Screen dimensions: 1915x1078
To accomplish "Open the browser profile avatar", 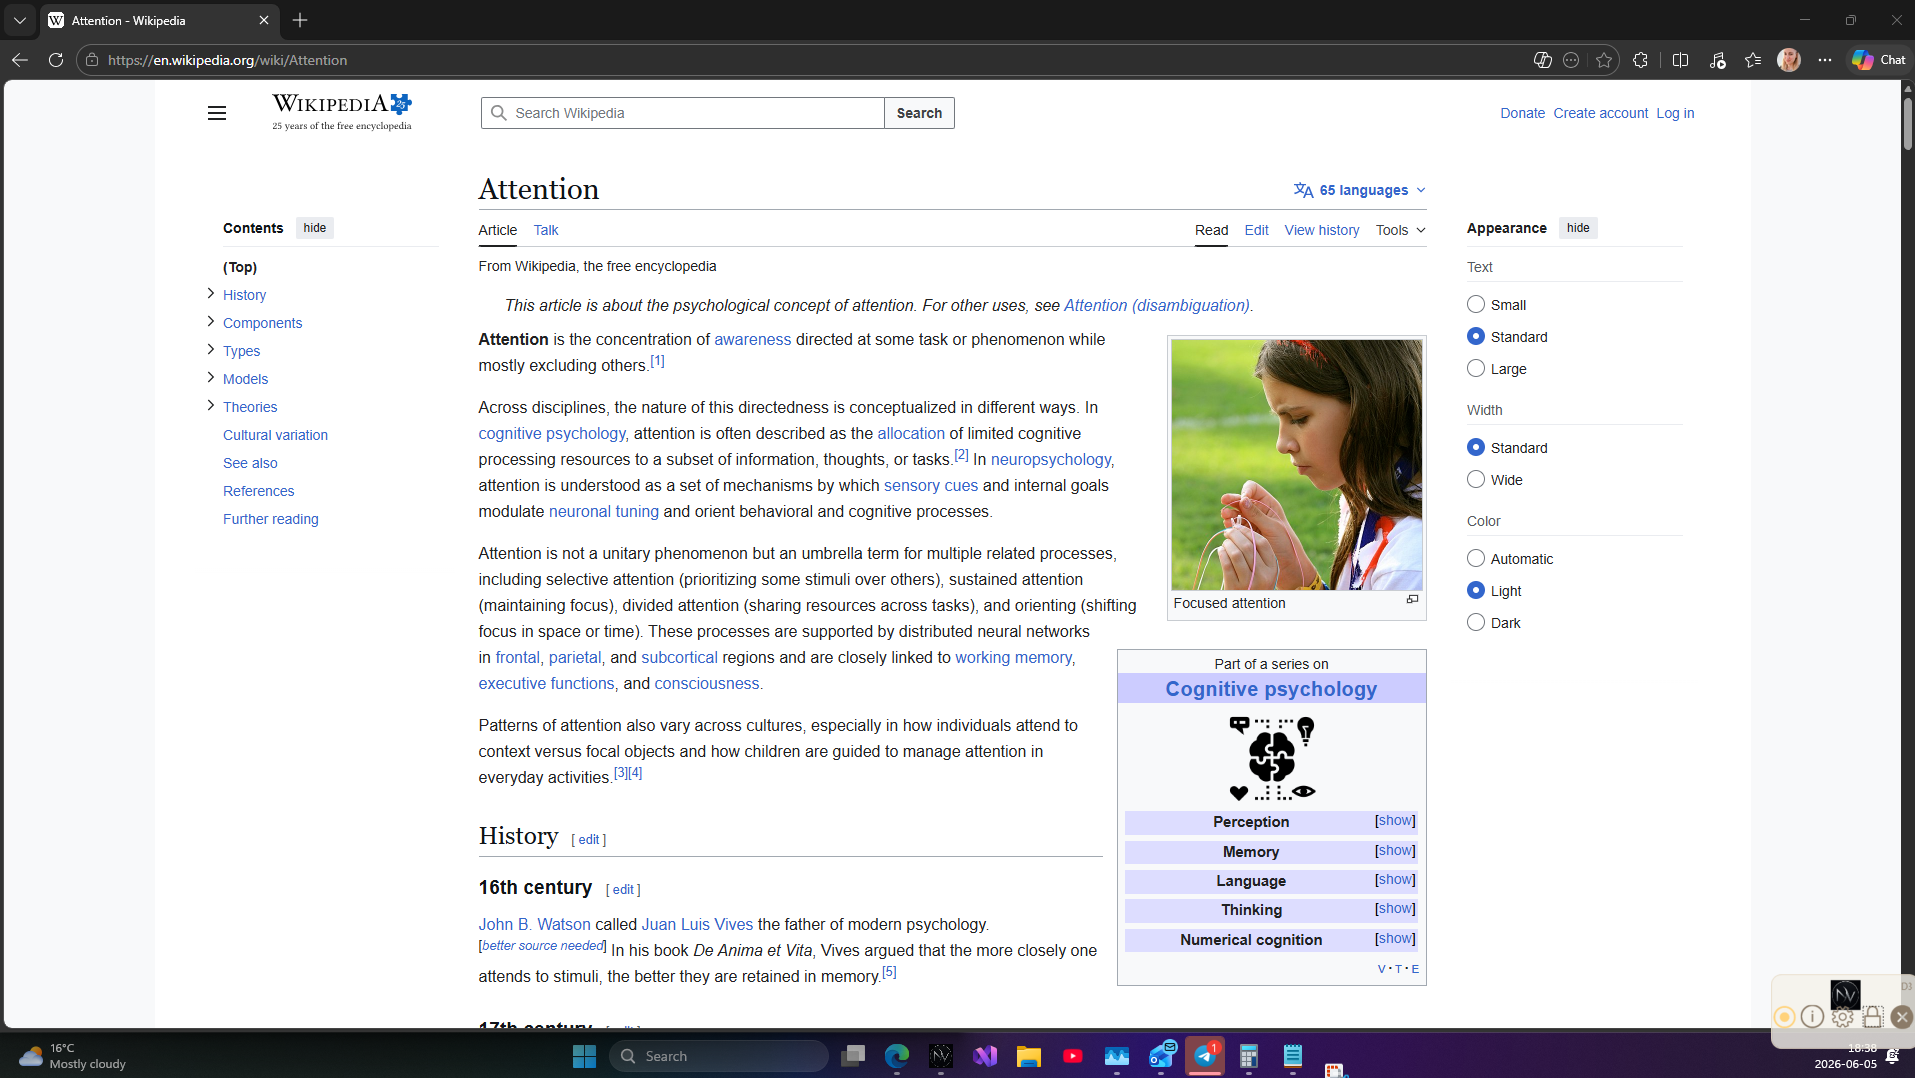I will click(x=1789, y=60).
